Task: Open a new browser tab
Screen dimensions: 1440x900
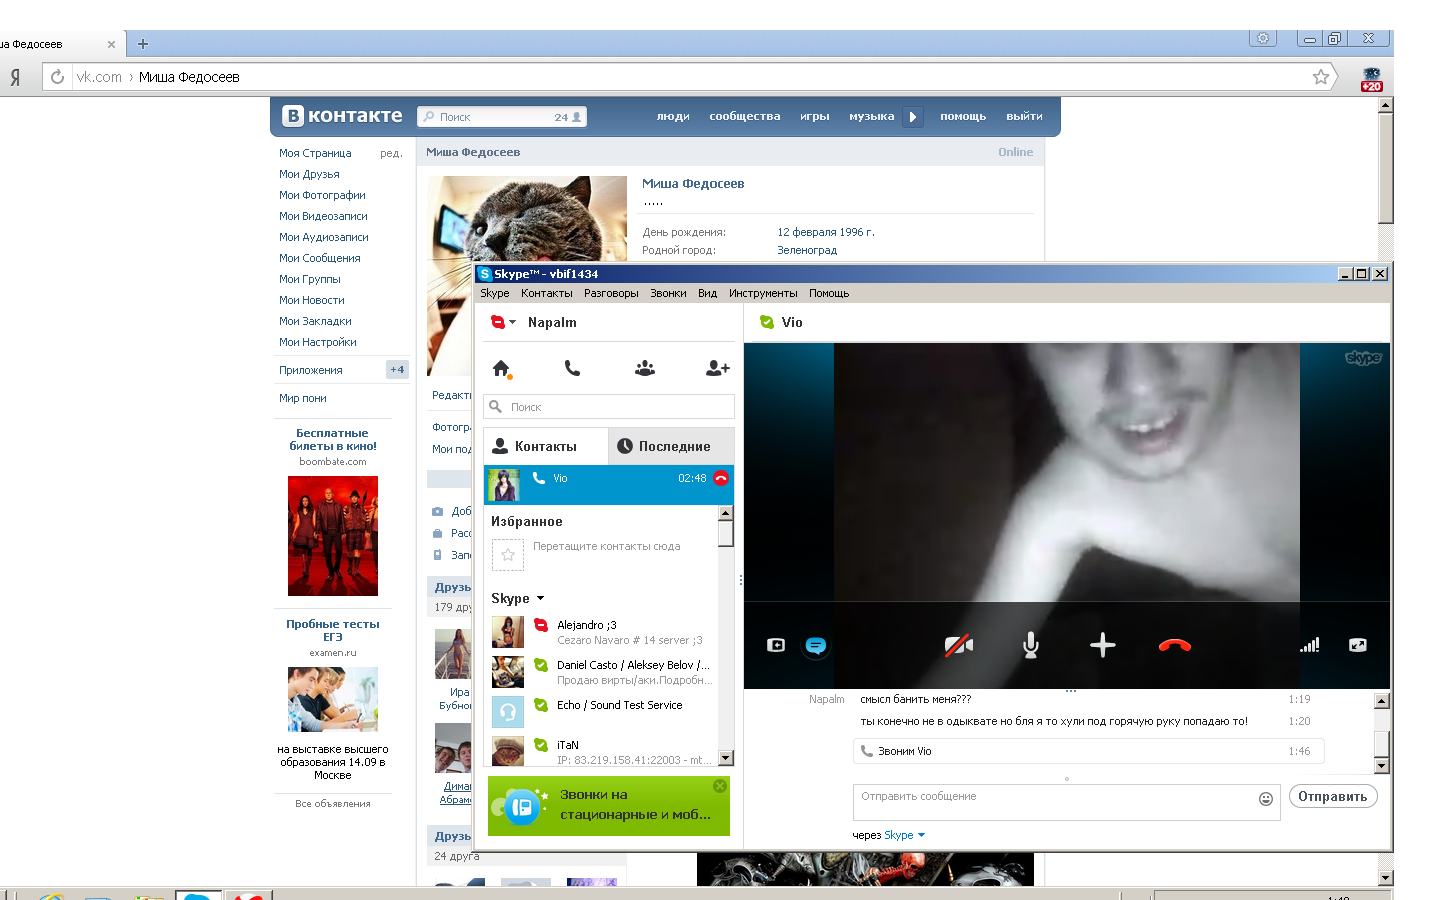Action: [143, 44]
